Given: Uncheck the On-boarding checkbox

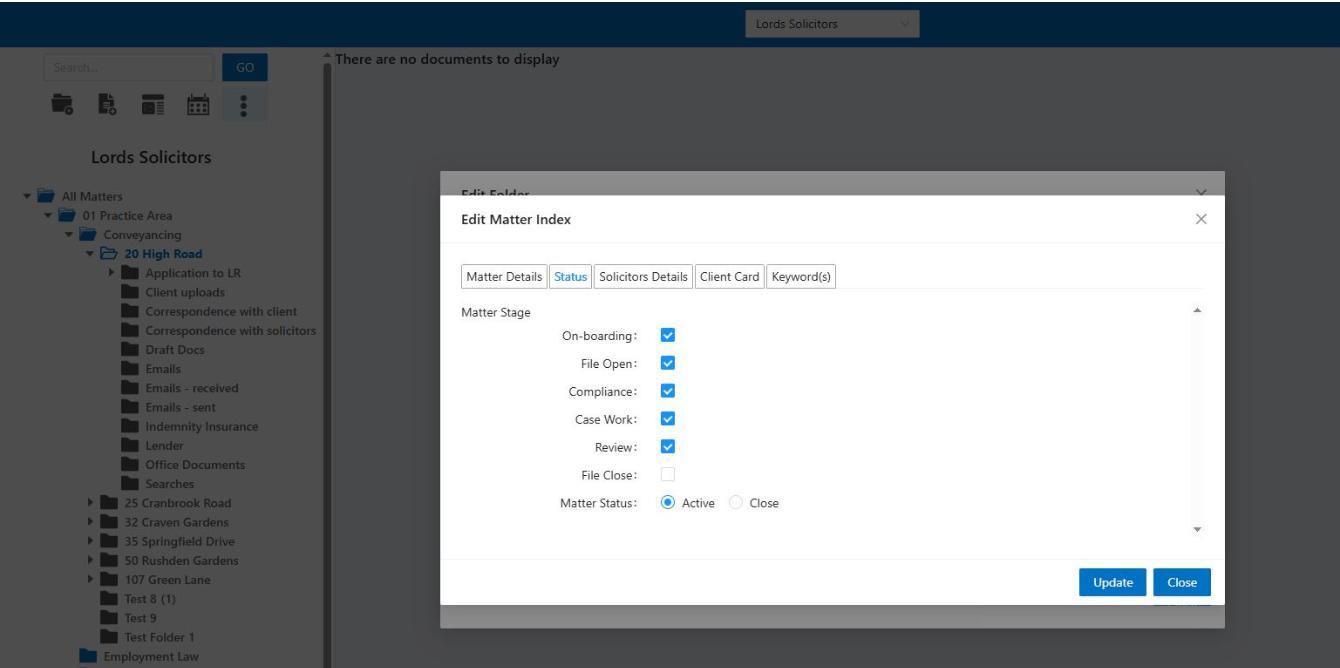Looking at the screenshot, I should [x=668, y=335].
